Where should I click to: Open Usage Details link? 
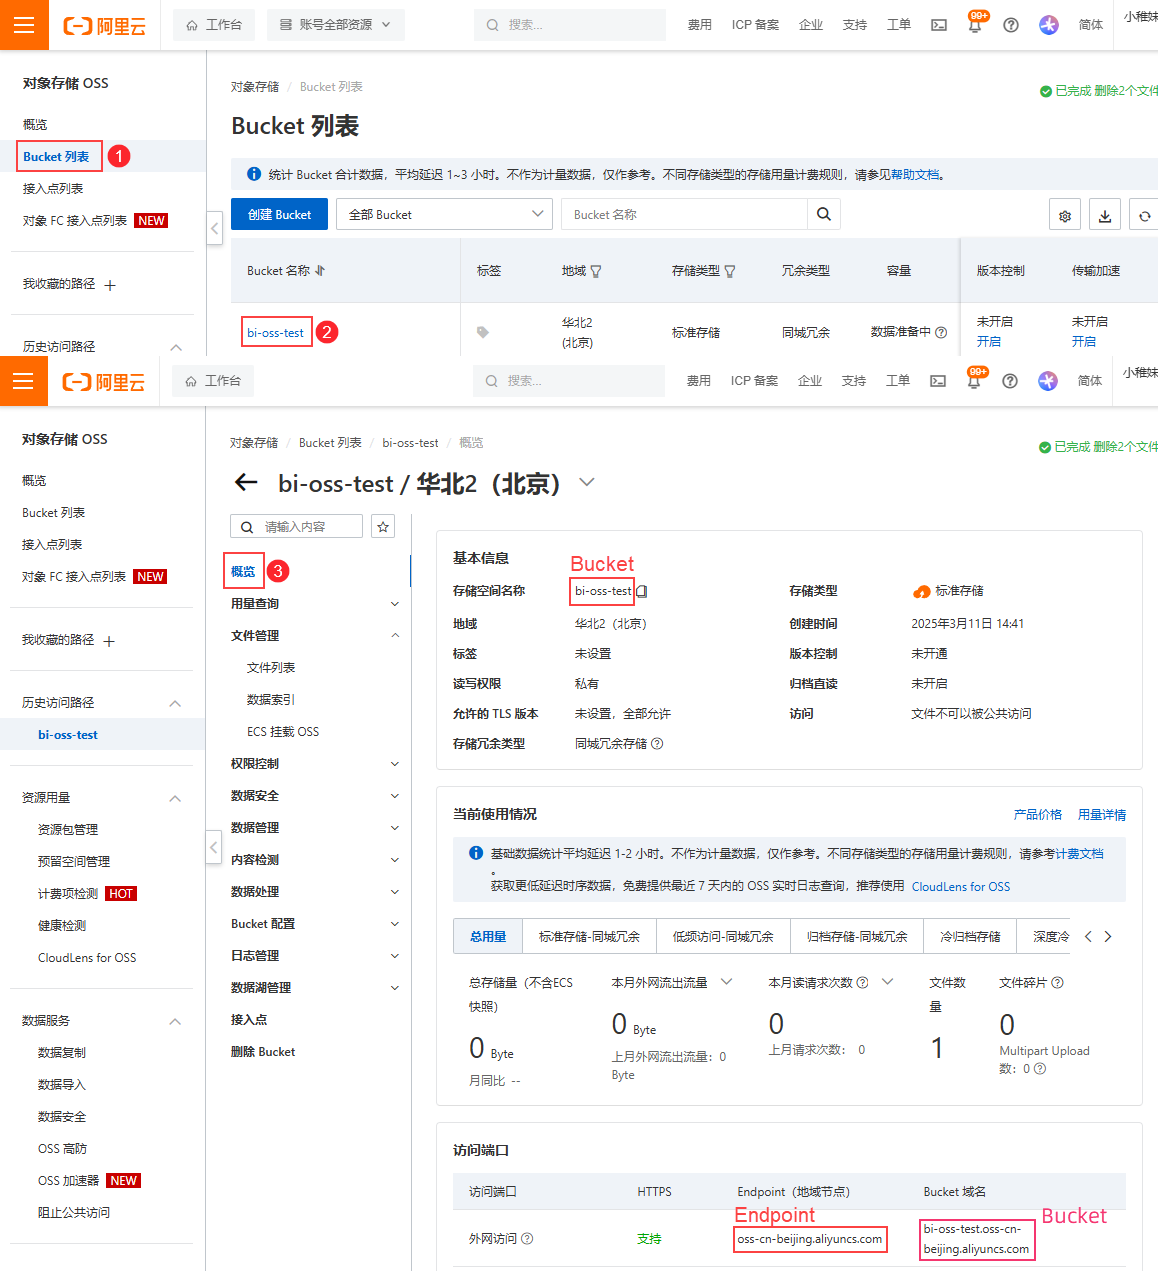(x=1102, y=815)
